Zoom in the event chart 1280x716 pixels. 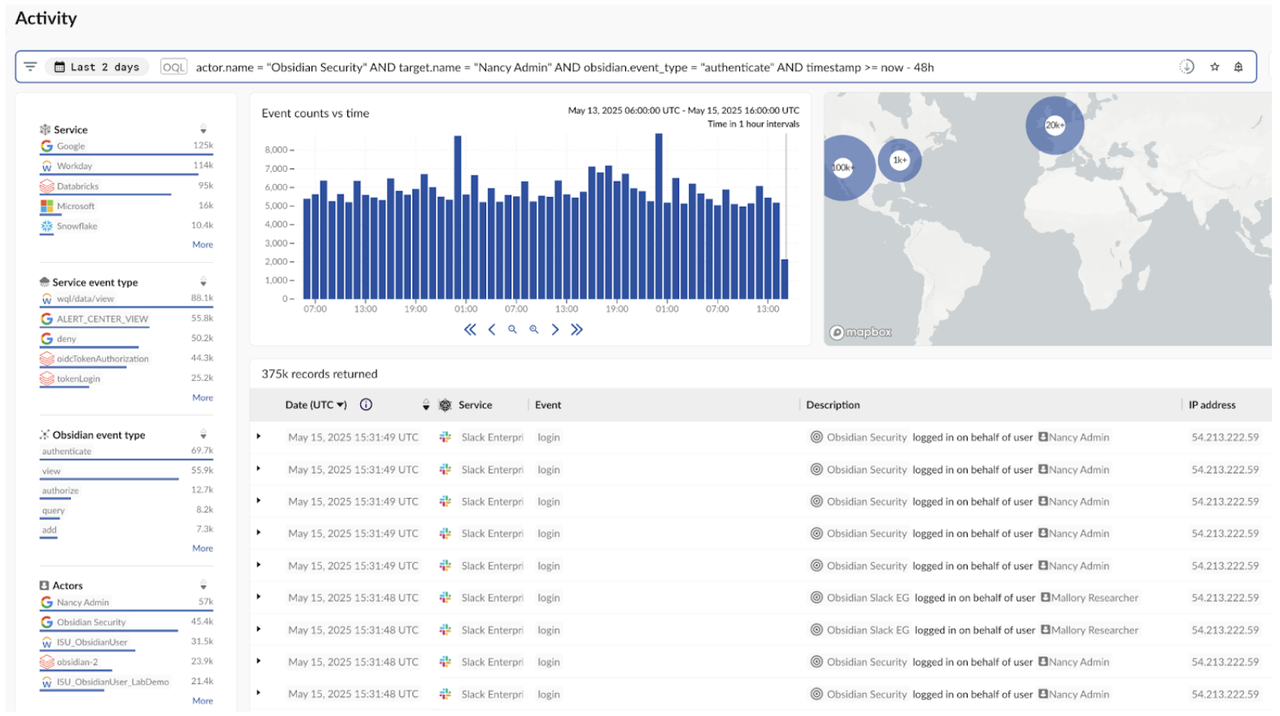(x=534, y=330)
